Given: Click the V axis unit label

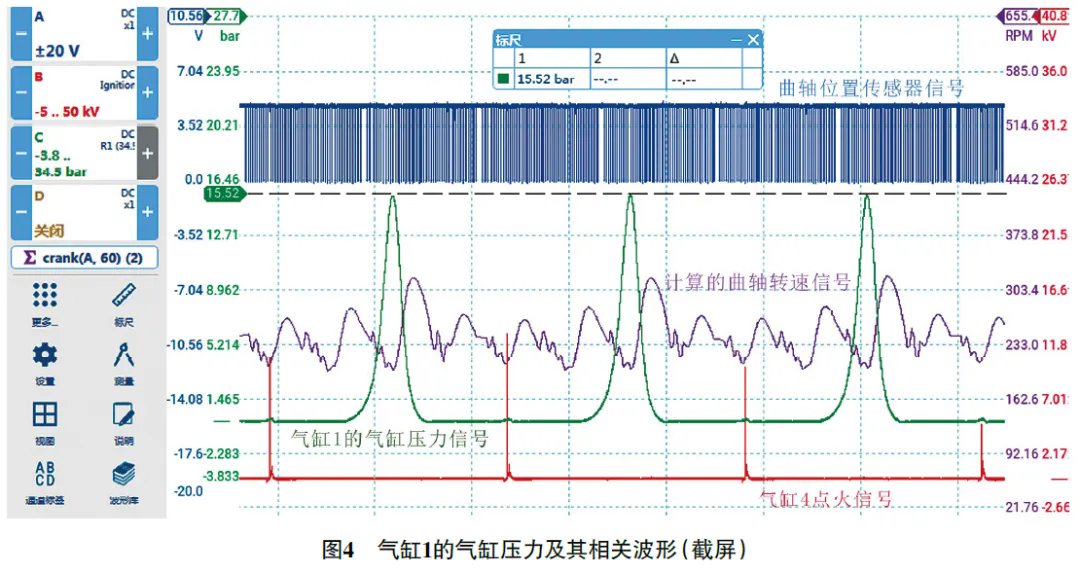Looking at the screenshot, I should 199,36.
